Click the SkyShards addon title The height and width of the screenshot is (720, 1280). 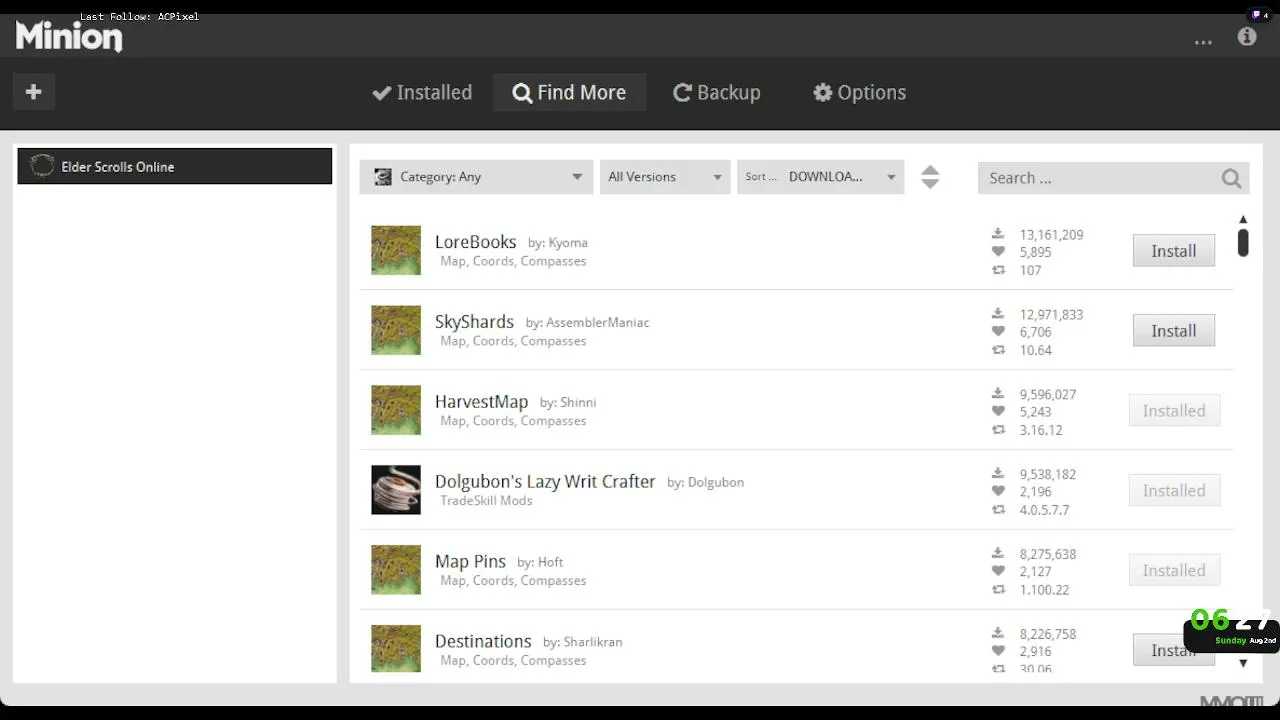click(474, 322)
